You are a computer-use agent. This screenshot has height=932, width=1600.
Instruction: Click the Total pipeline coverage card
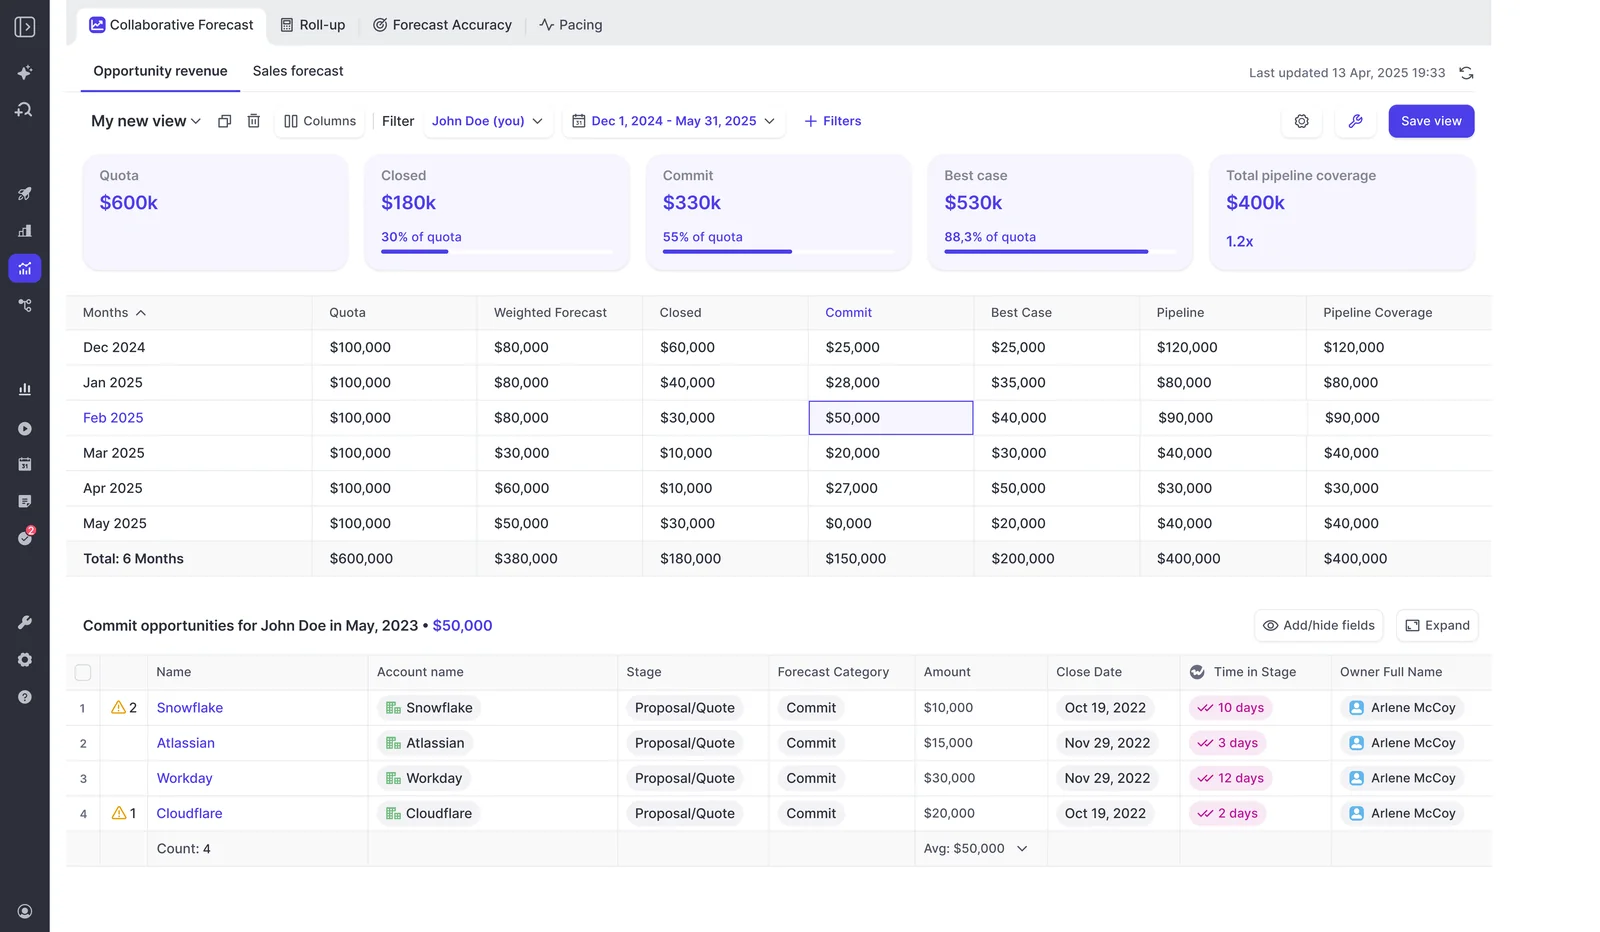pyautogui.click(x=1342, y=212)
